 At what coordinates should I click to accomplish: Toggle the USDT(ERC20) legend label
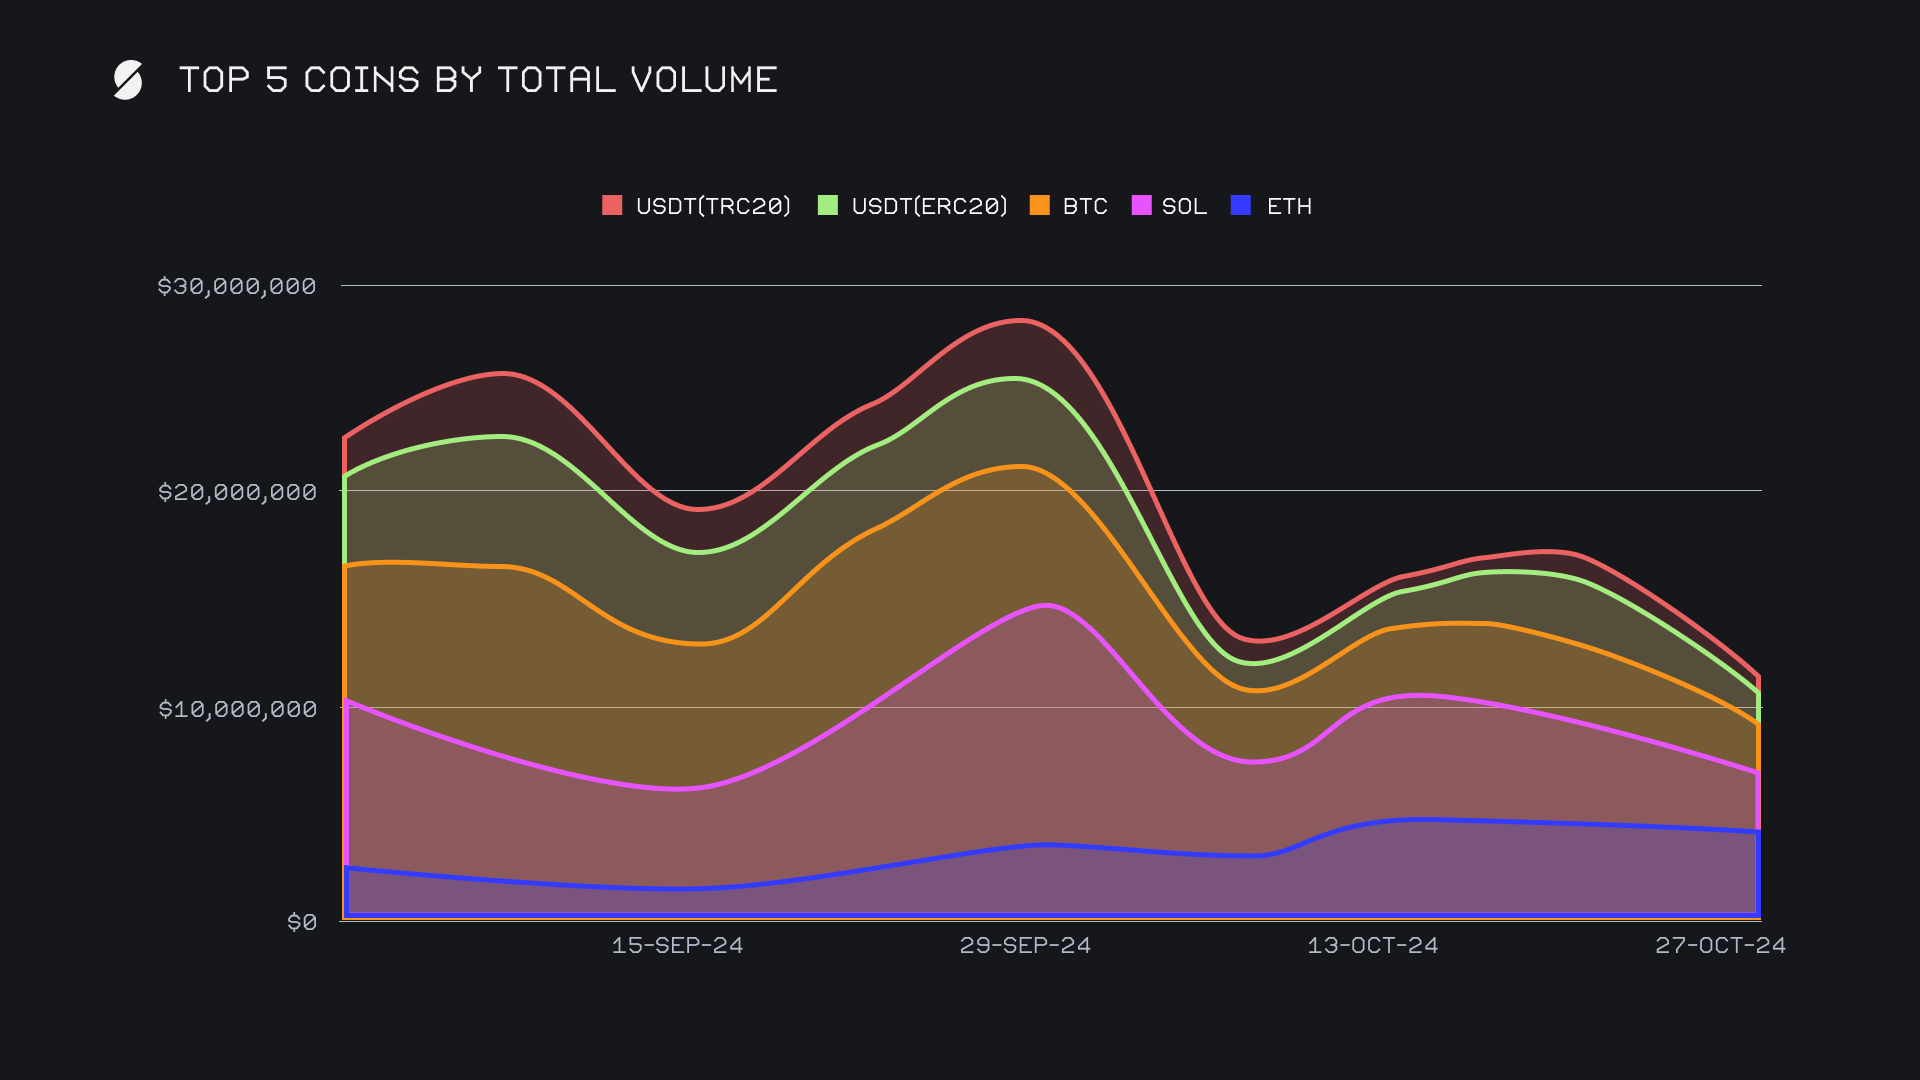coord(929,206)
